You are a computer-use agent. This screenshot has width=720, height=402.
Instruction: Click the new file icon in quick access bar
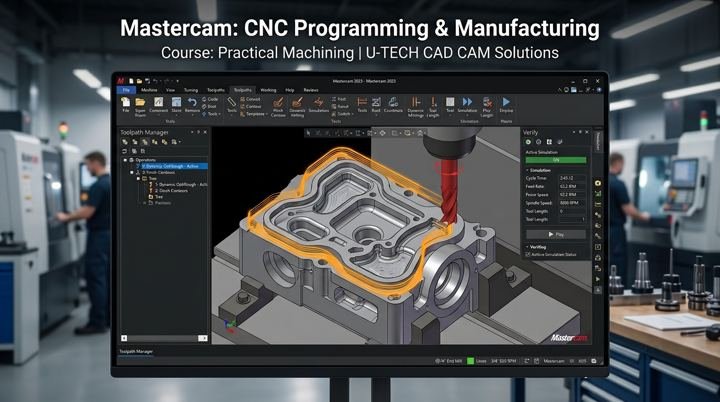131,81
